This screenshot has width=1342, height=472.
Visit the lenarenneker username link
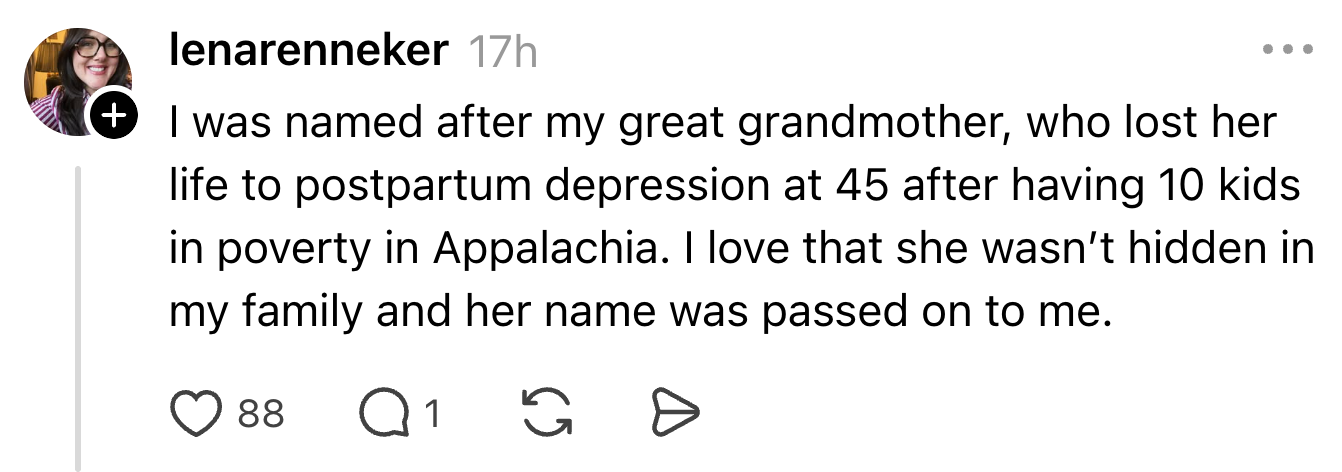pos(309,50)
